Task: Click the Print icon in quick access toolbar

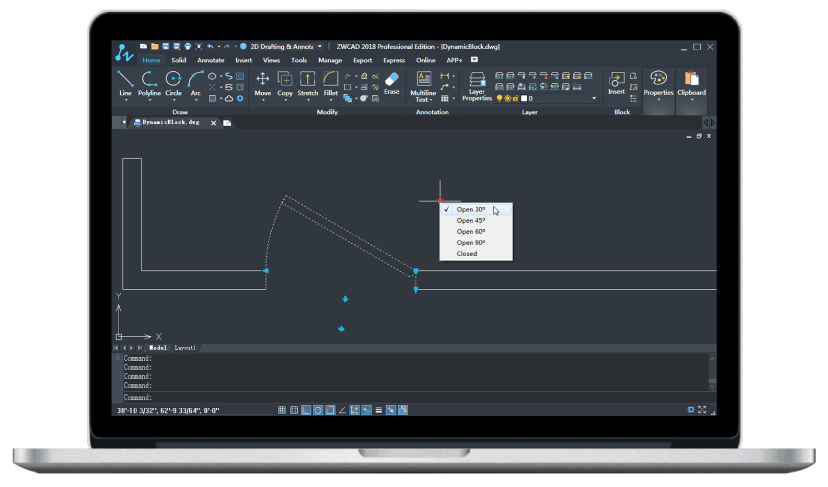Action: point(187,46)
